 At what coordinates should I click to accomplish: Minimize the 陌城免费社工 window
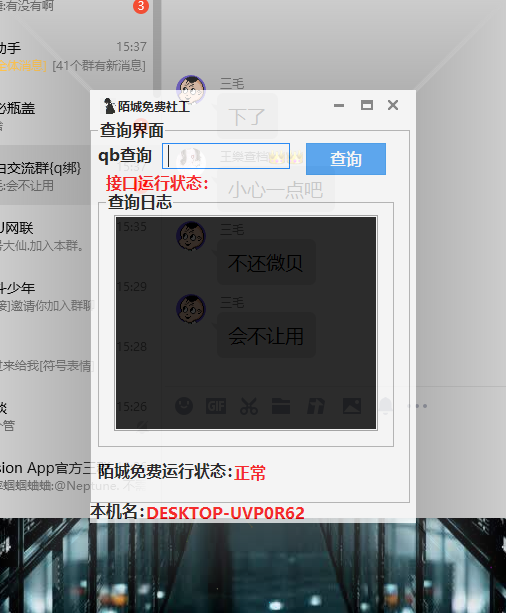click(x=339, y=105)
